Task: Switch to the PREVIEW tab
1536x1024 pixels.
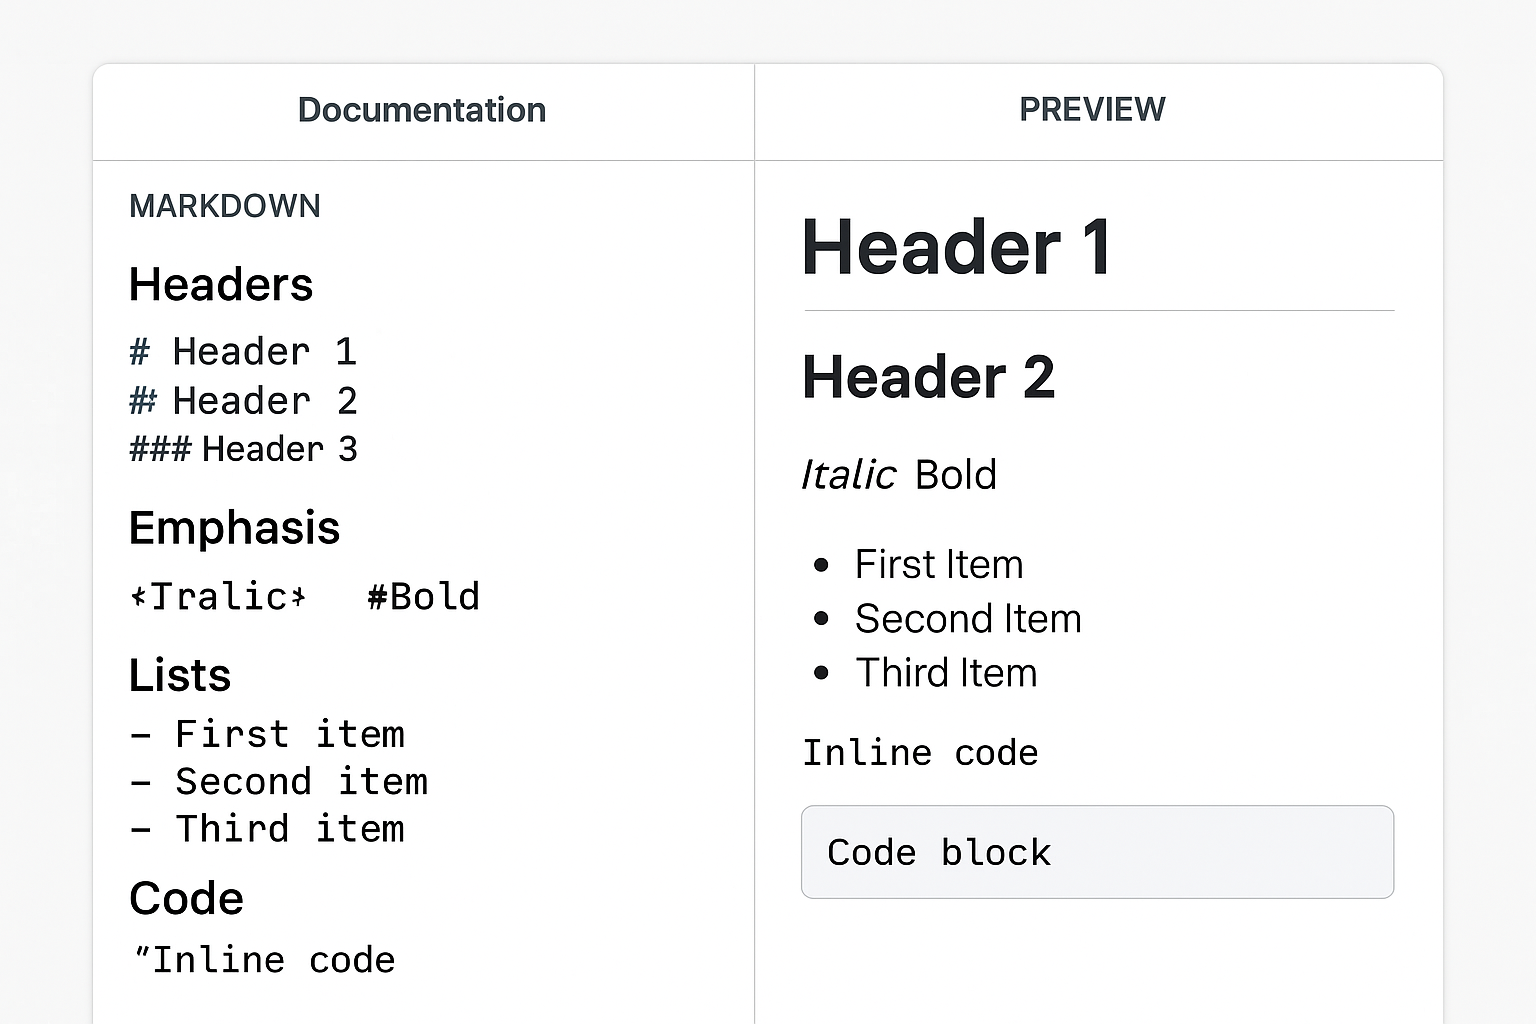Action: [x=1092, y=110]
